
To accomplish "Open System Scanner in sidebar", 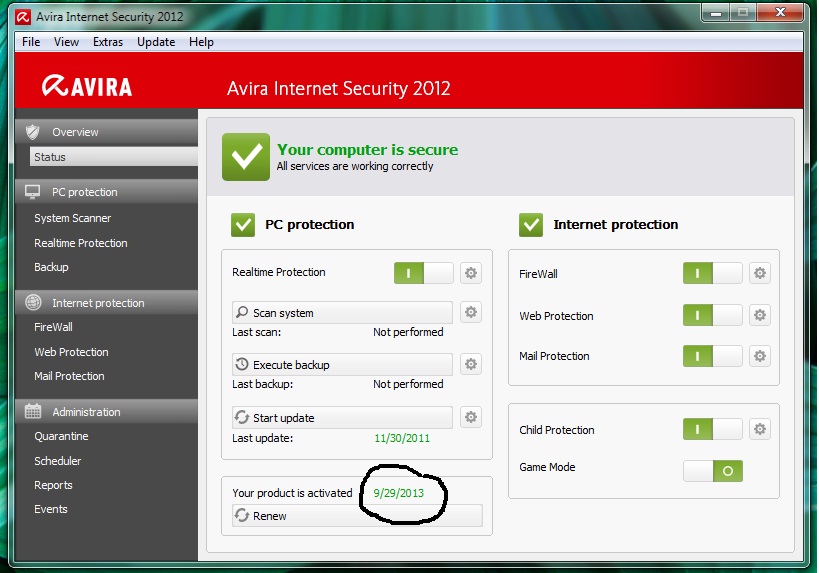I will click(x=73, y=218).
